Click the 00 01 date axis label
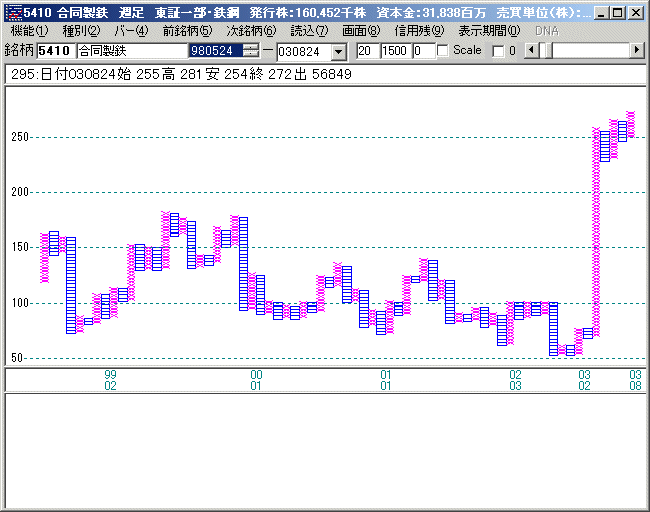This screenshot has width=650, height=512. [256, 380]
